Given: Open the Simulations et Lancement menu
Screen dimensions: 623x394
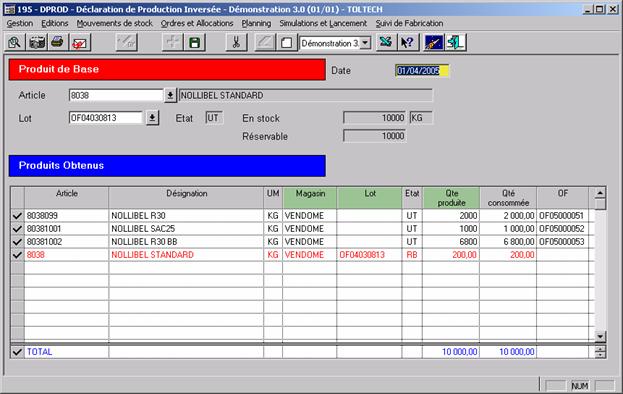Looking at the screenshot, I should coord(323,23).
